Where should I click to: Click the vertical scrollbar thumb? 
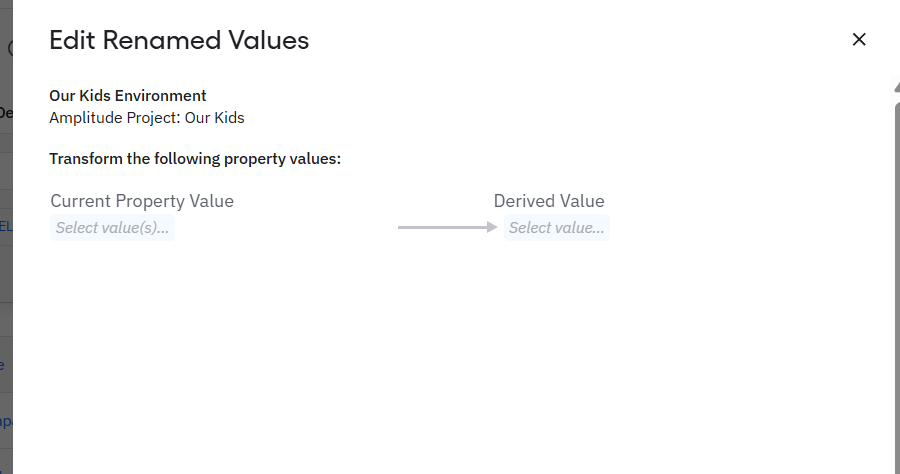[896, 280]
